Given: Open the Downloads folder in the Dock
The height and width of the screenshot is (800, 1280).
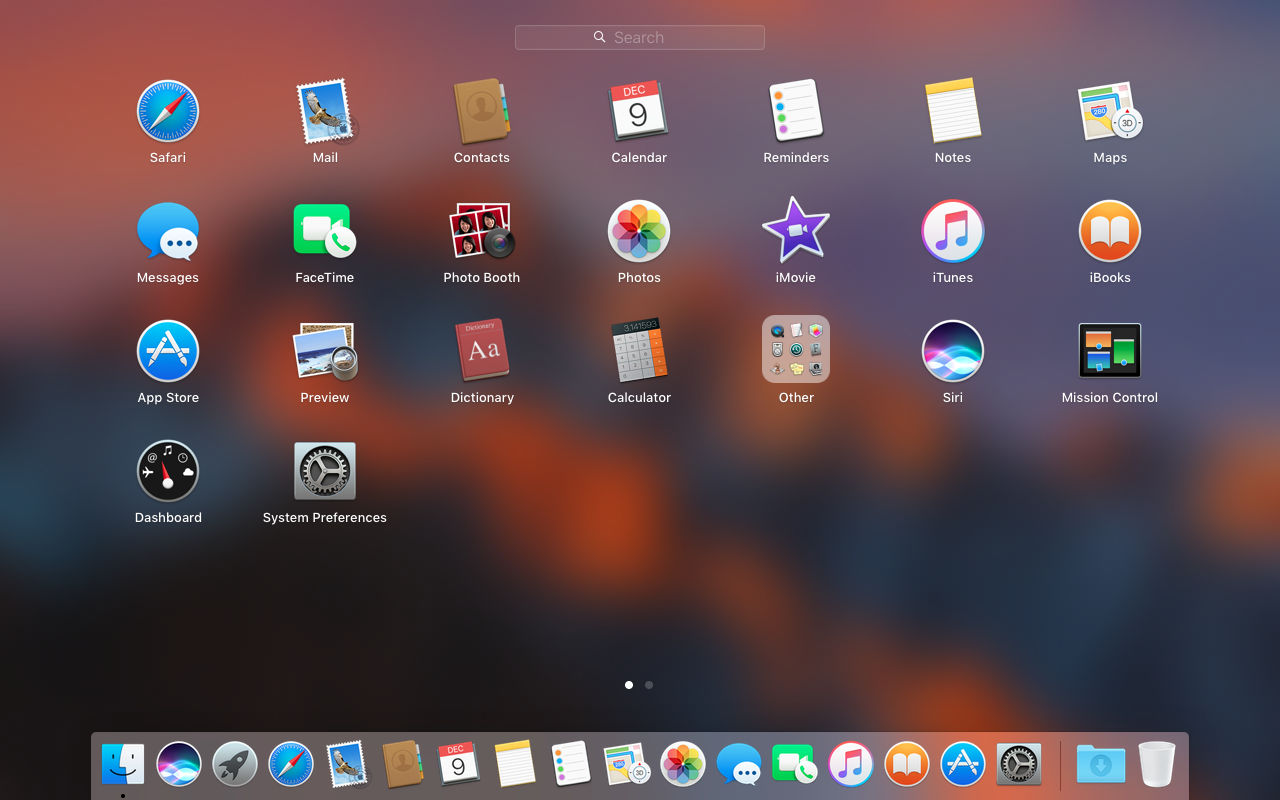Looking at the screenshot, I should click(1101, 765).
